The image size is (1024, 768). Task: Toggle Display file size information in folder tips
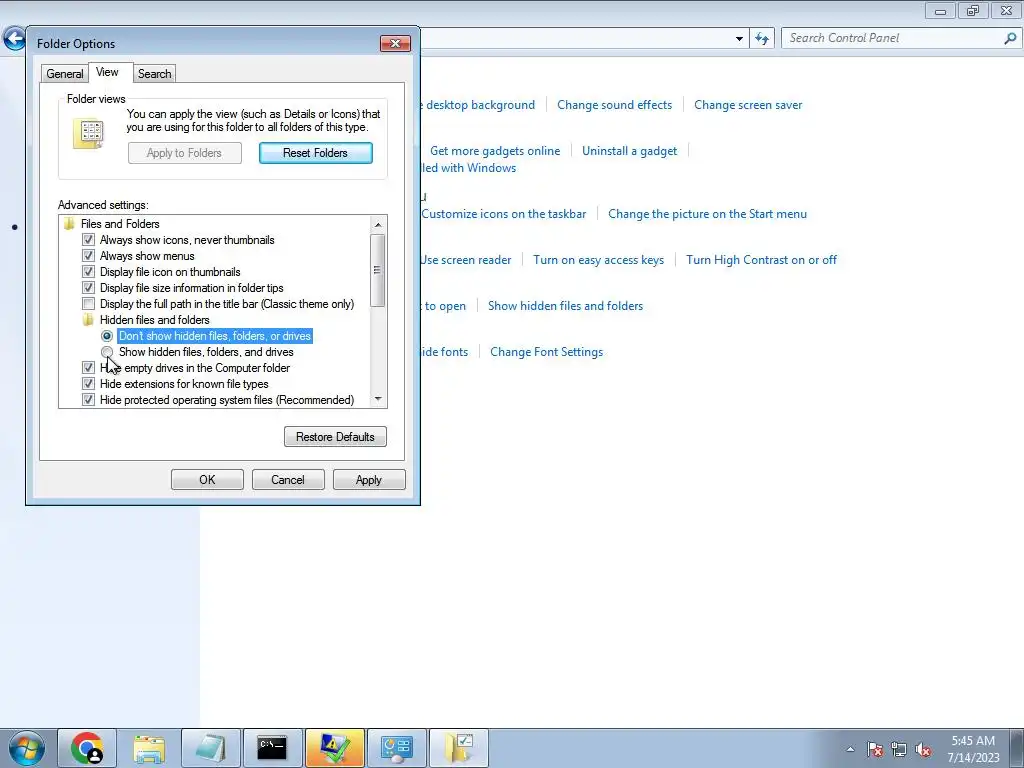[x=88, y=288]
